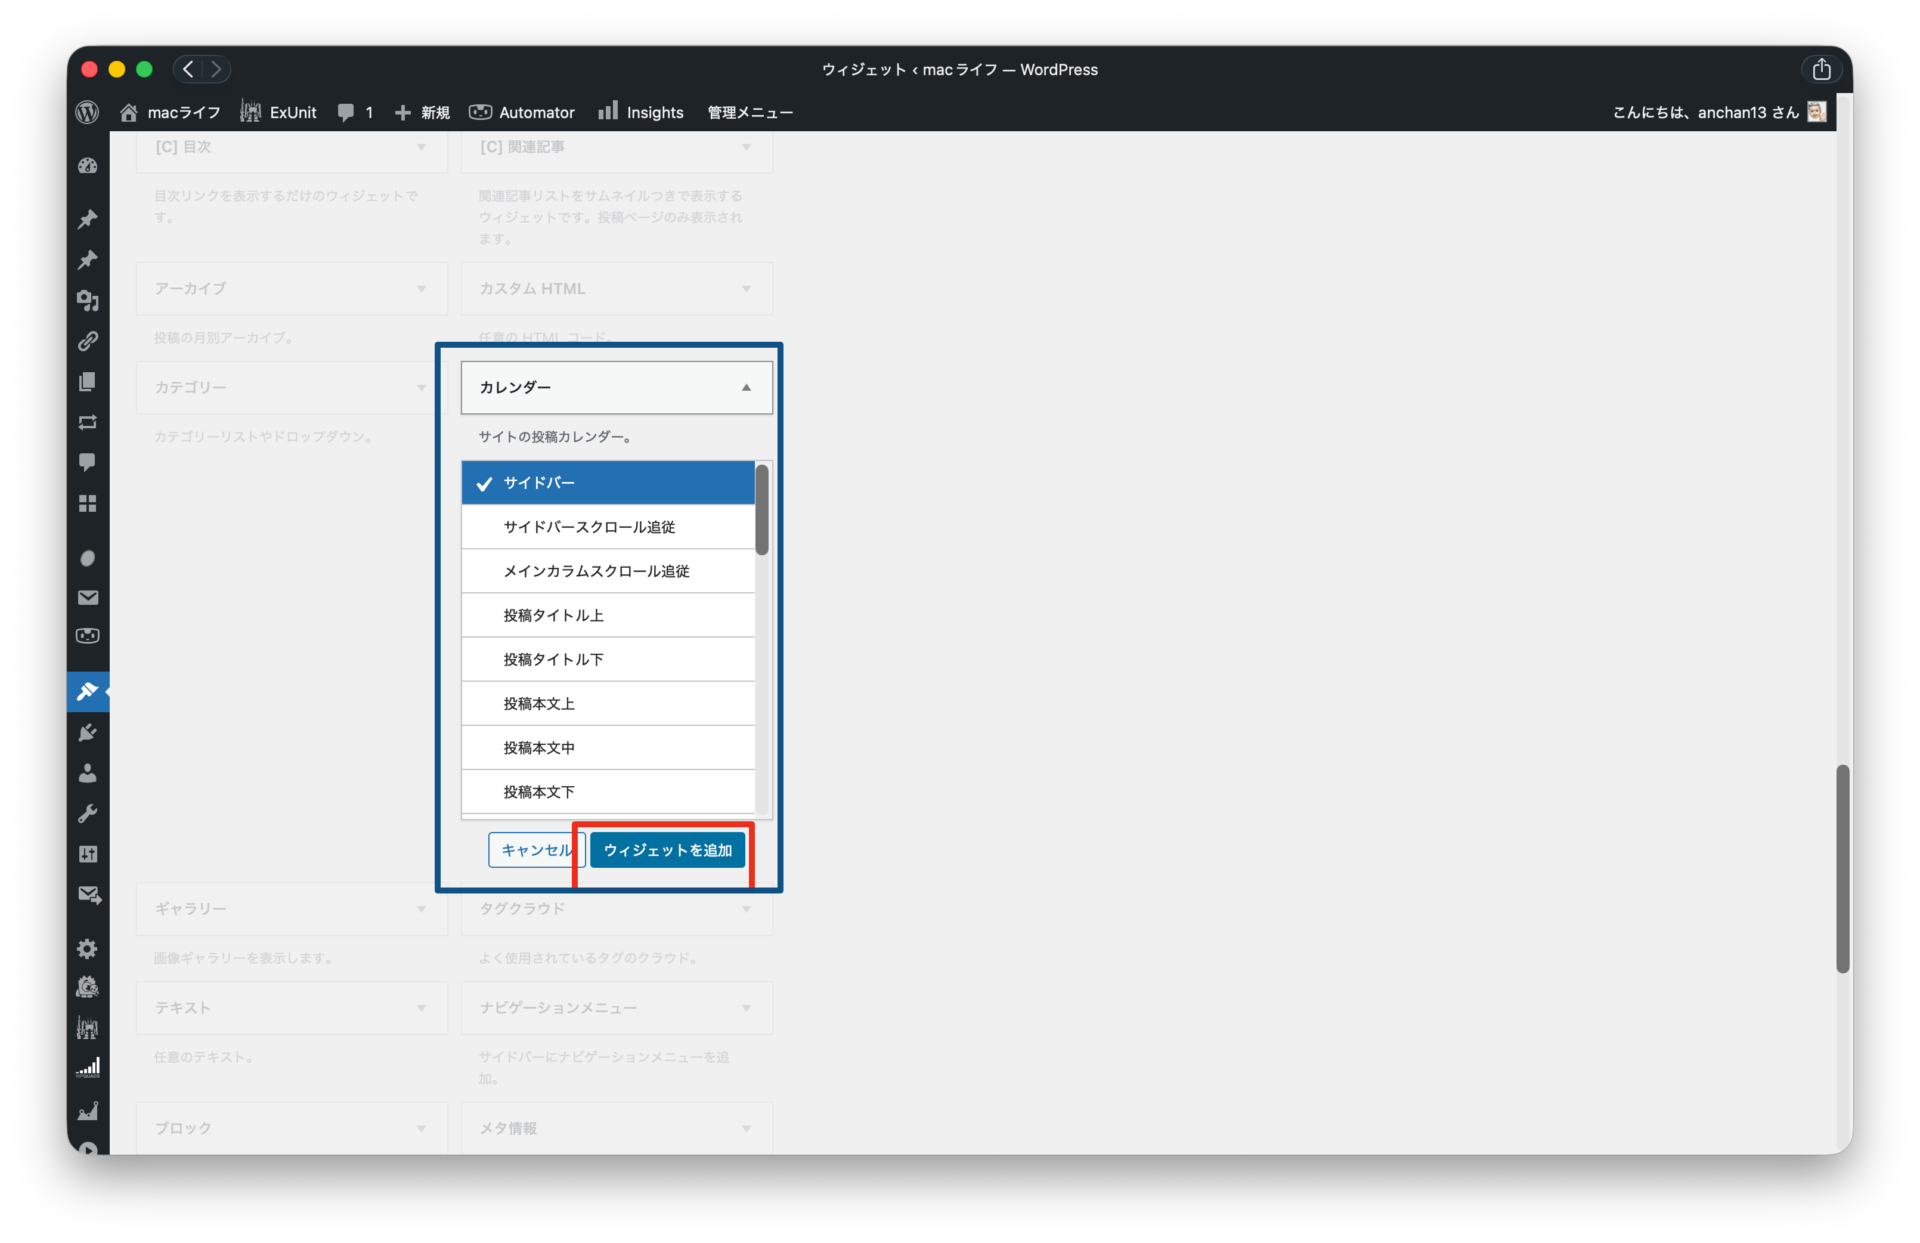Open Pages icon in sidebar

(x=88, y=382)
